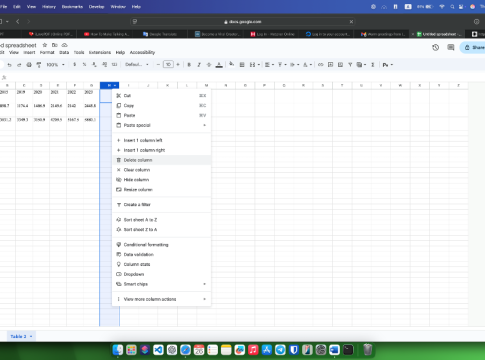Screen dimensions: 485x360
Task: Check the cloud save status icon
Action: [65, 45]
